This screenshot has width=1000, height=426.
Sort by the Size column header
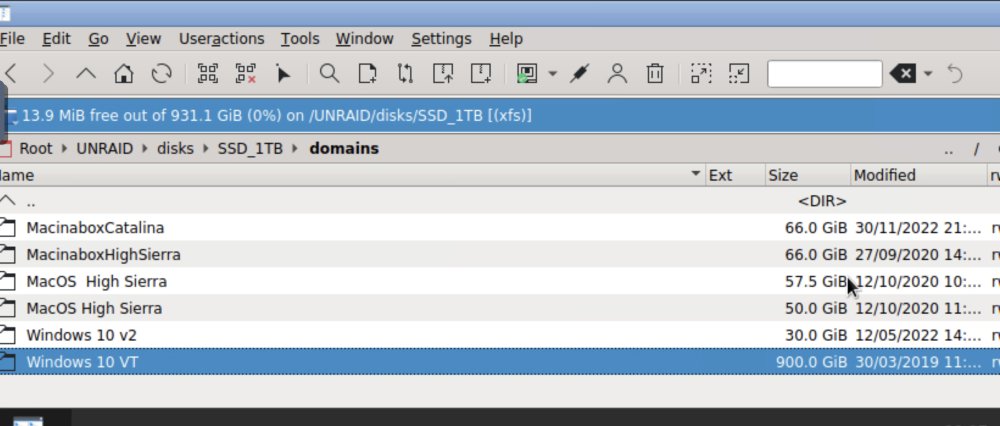[808, 175]
